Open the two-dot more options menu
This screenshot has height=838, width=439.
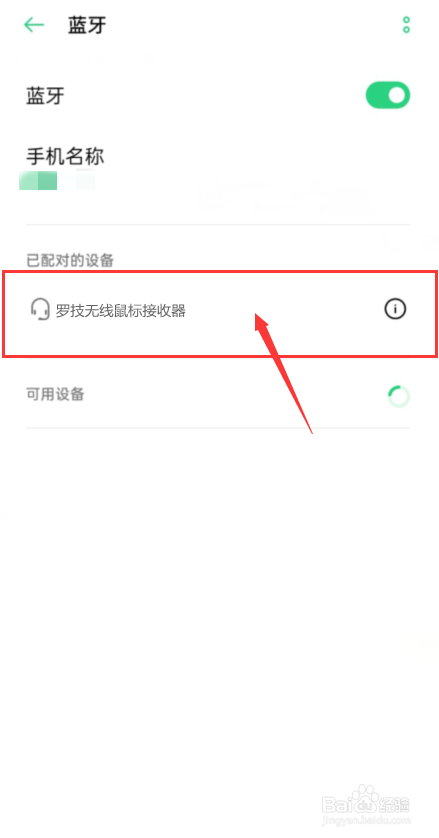click(406, 25)
